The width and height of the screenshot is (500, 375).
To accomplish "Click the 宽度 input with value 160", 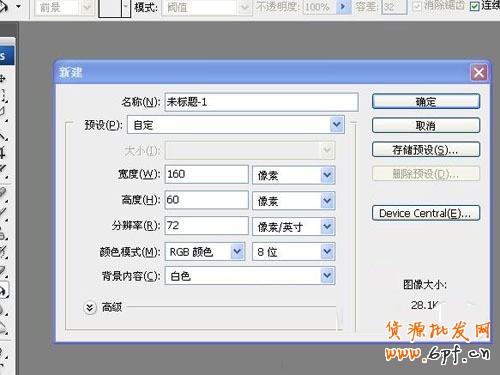I will pos(206,174).
